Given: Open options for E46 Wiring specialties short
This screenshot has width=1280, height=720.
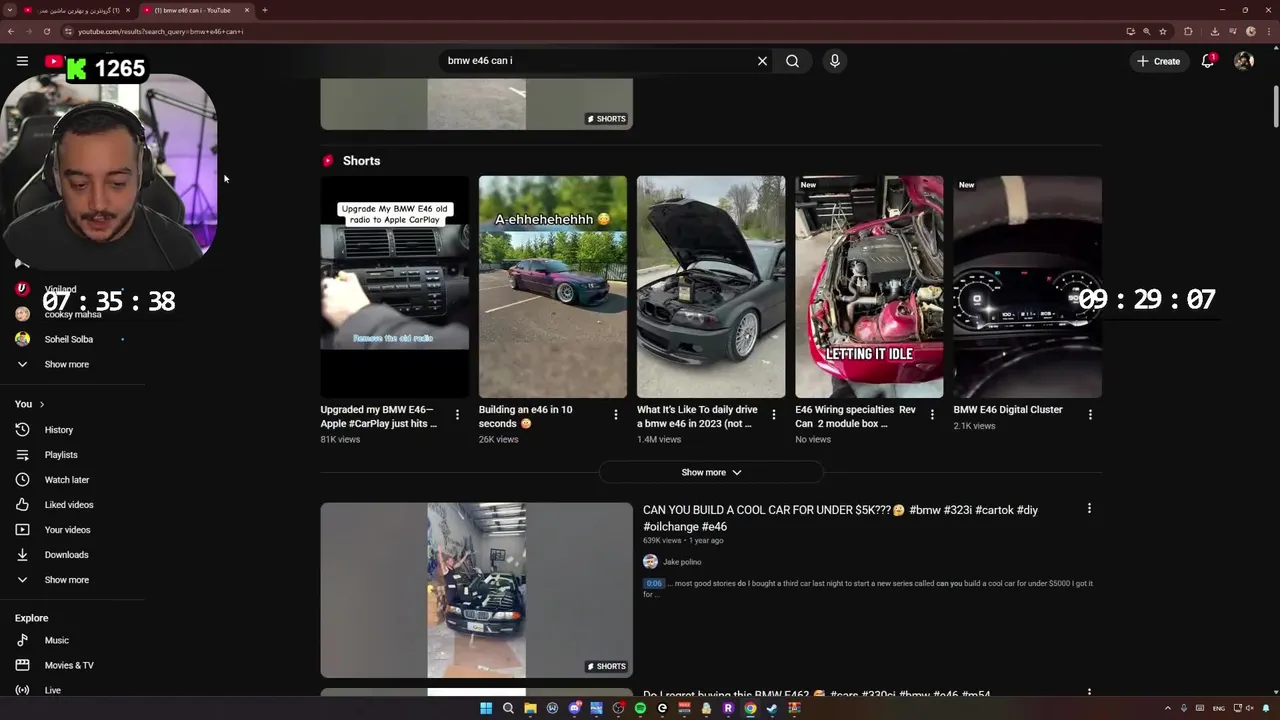Looking at the screenshot, I should tap(932, 415).
